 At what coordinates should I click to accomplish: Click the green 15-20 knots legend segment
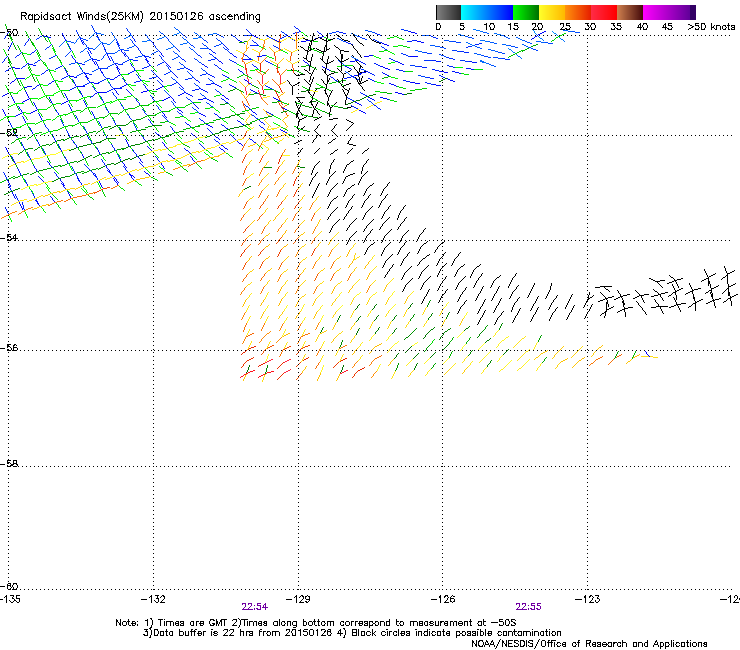525,12
